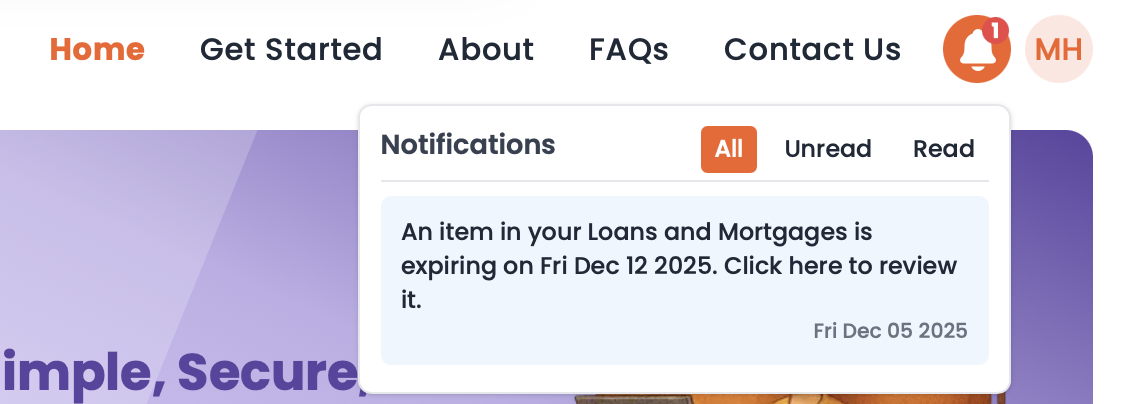Switch to the Unread notifications filter
The image size is (1122, 404).
[x=828, y=149]
